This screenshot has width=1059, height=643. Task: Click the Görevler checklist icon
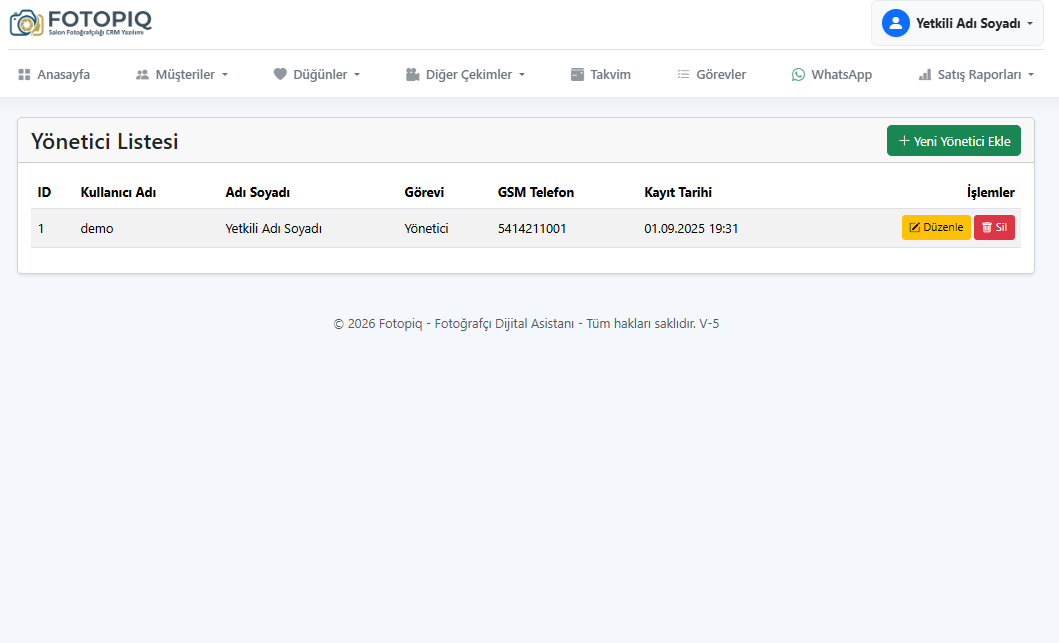(683, 74)
